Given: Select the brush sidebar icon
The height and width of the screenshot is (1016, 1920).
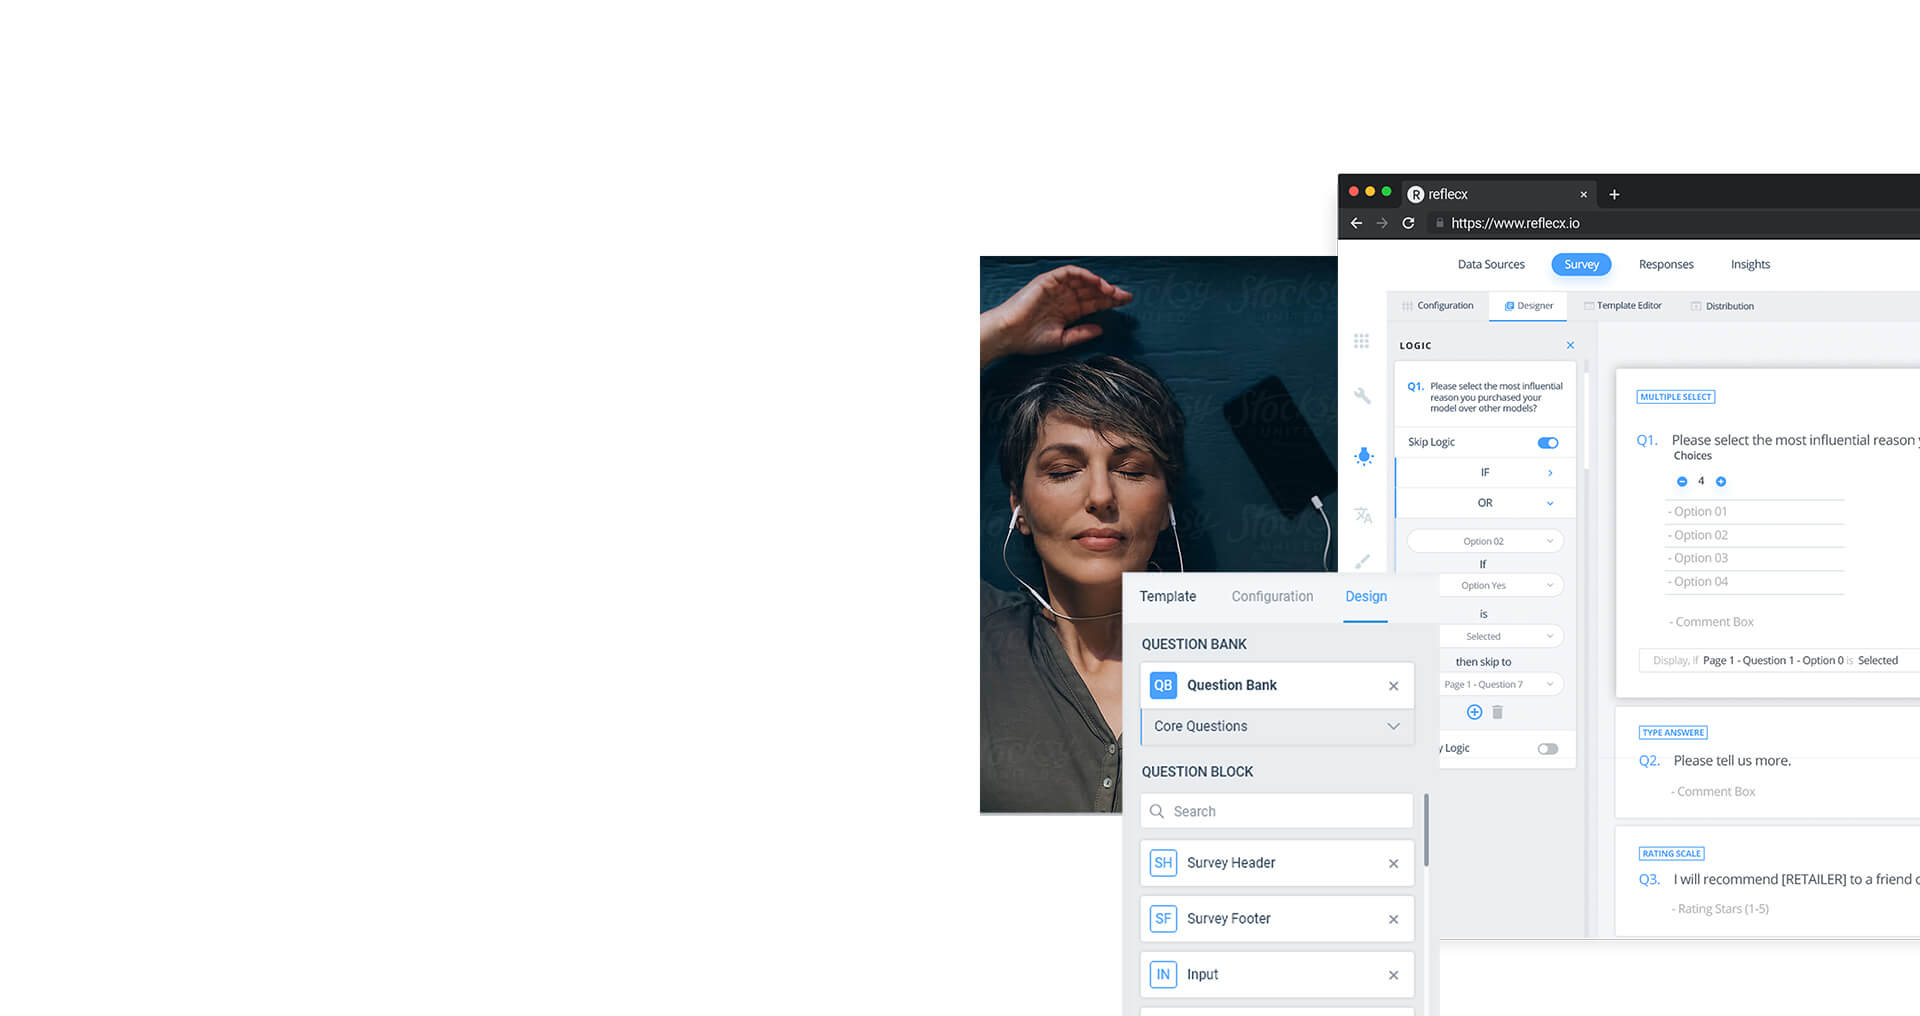Looking at the screenshot, I should (x=1362, y=562).
